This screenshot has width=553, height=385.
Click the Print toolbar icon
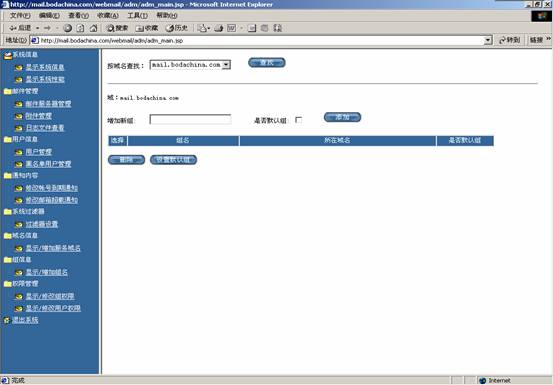click(219, 28)
